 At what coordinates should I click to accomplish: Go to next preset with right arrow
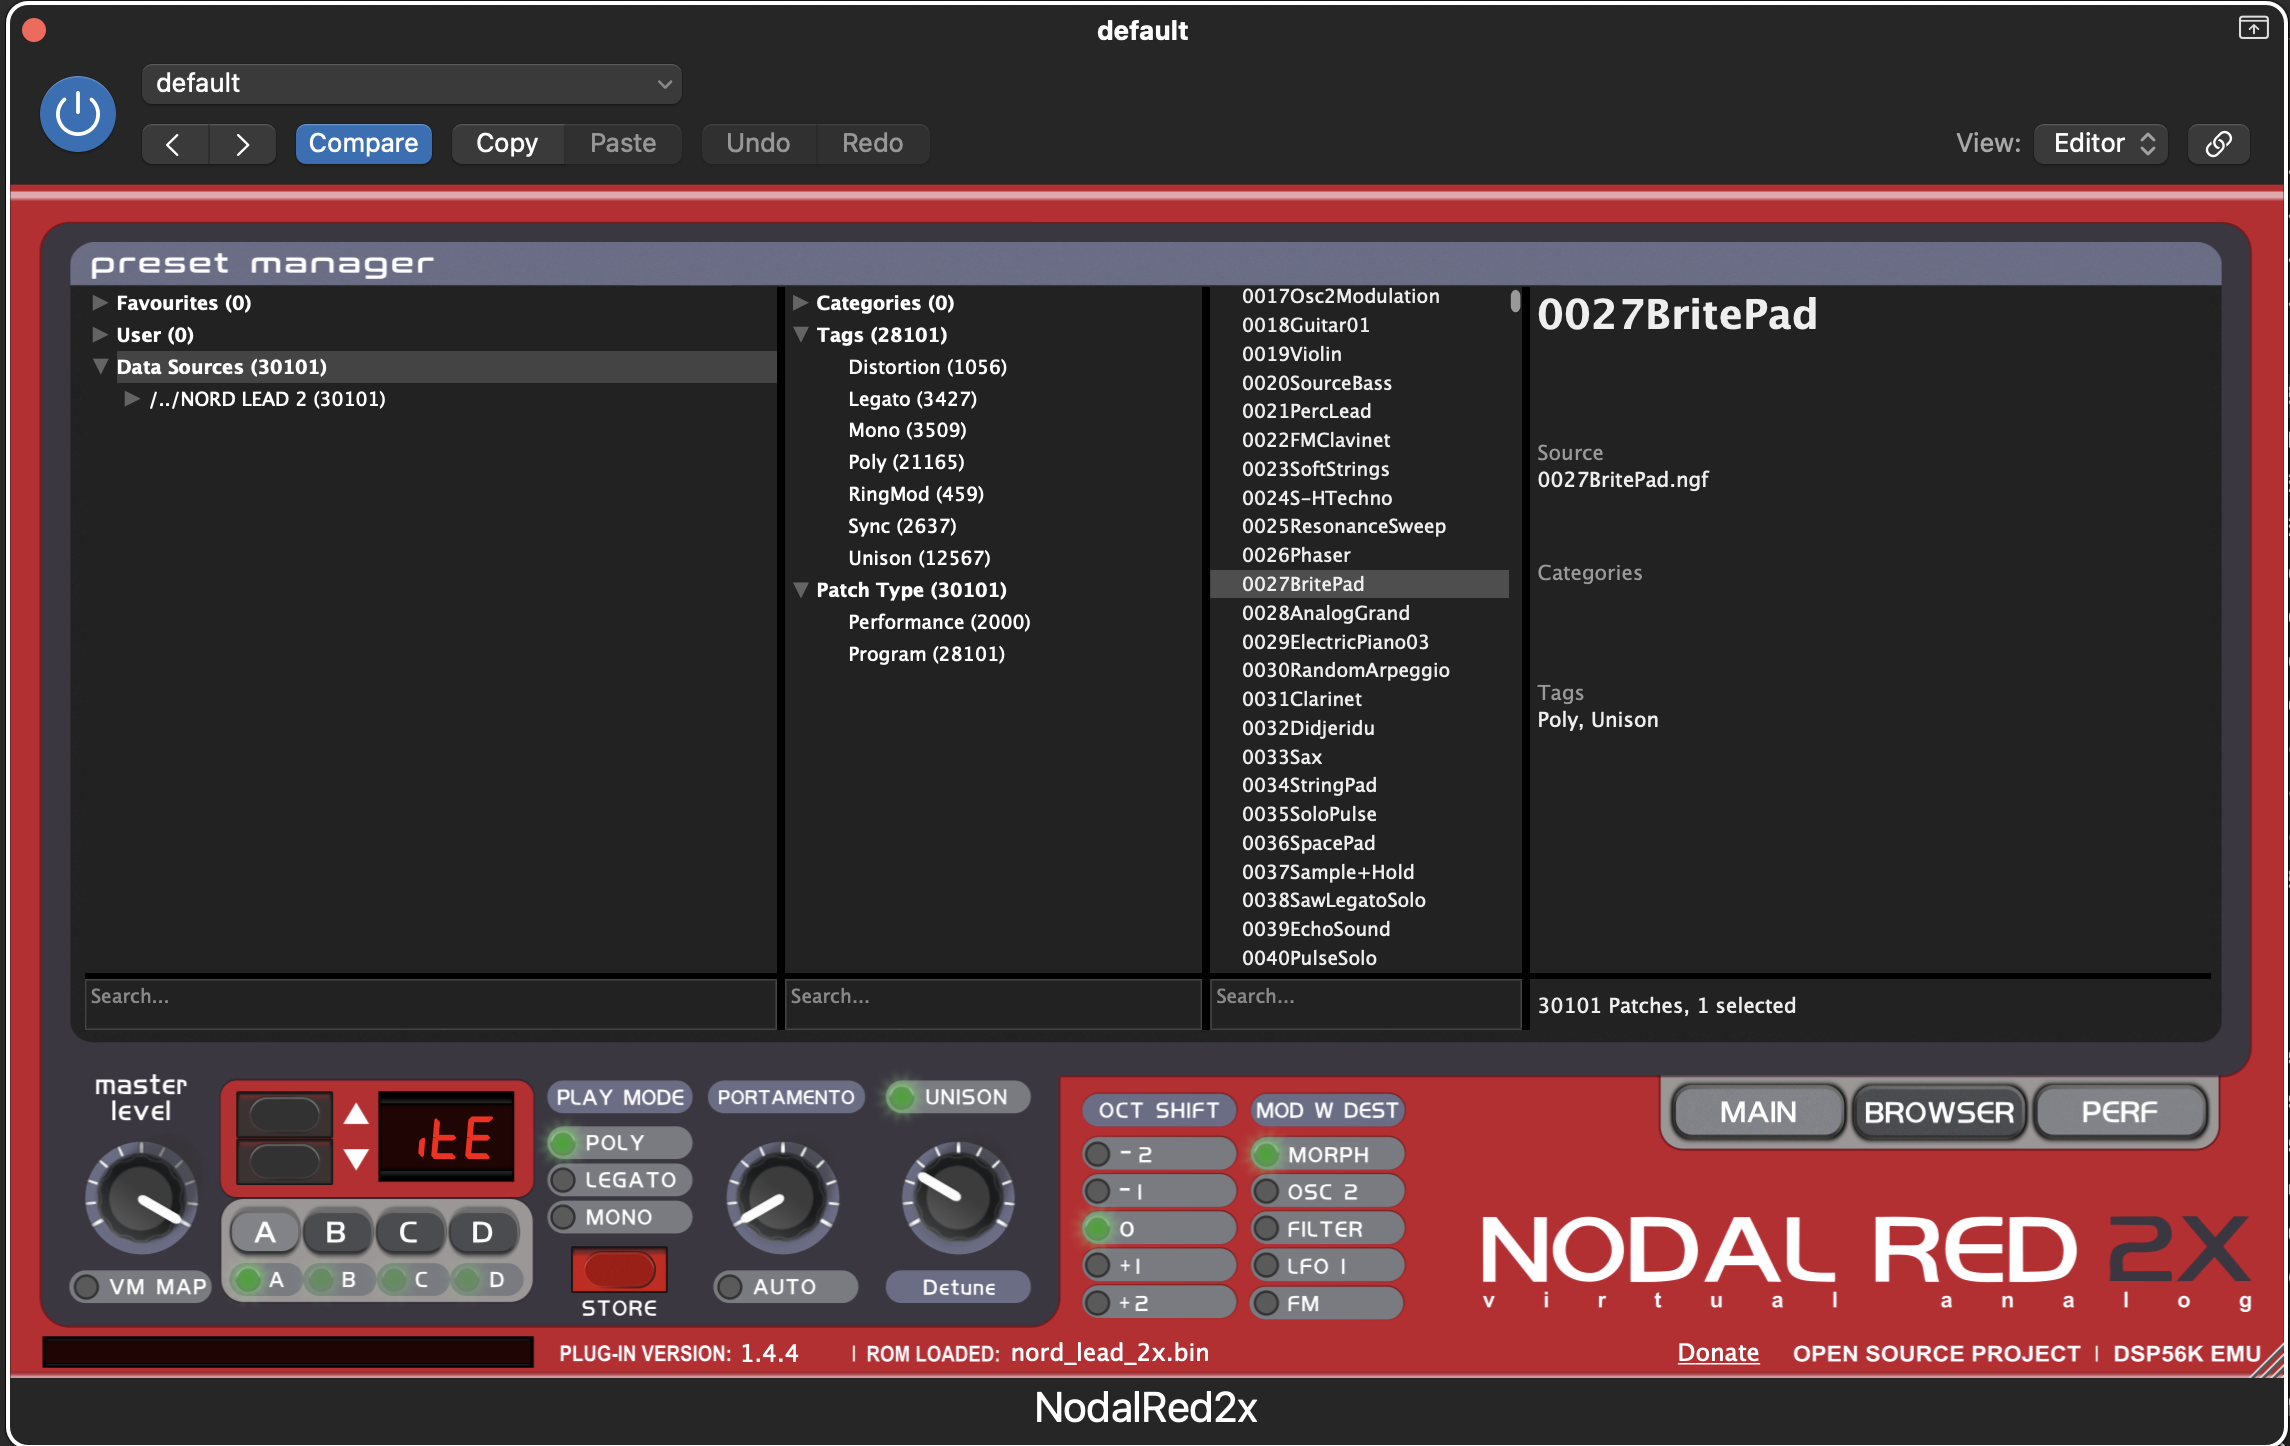coord(242,144)
